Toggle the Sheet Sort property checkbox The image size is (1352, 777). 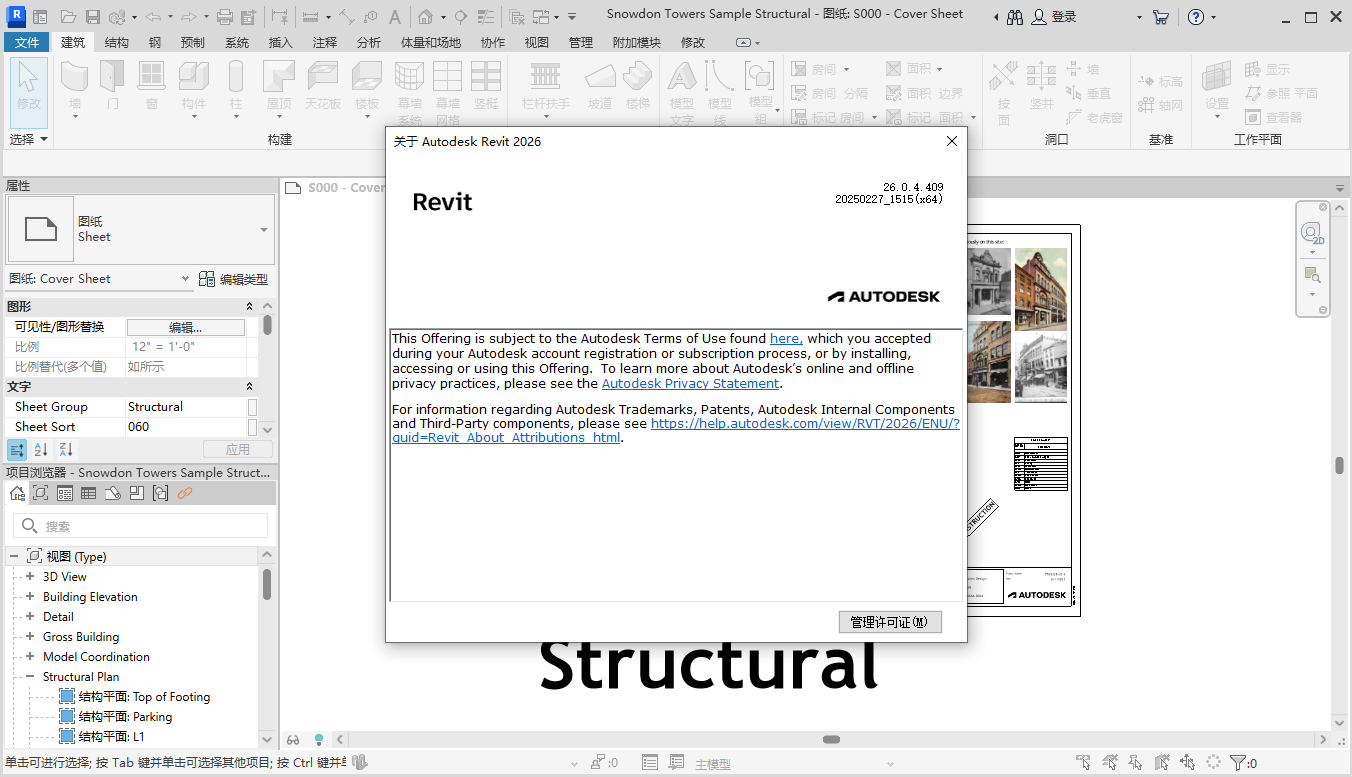point(252,427)
